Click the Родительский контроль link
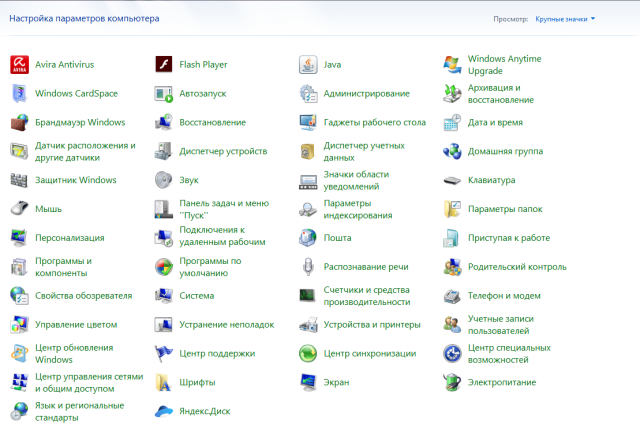The image size is (640, 424). coord(517,267)
